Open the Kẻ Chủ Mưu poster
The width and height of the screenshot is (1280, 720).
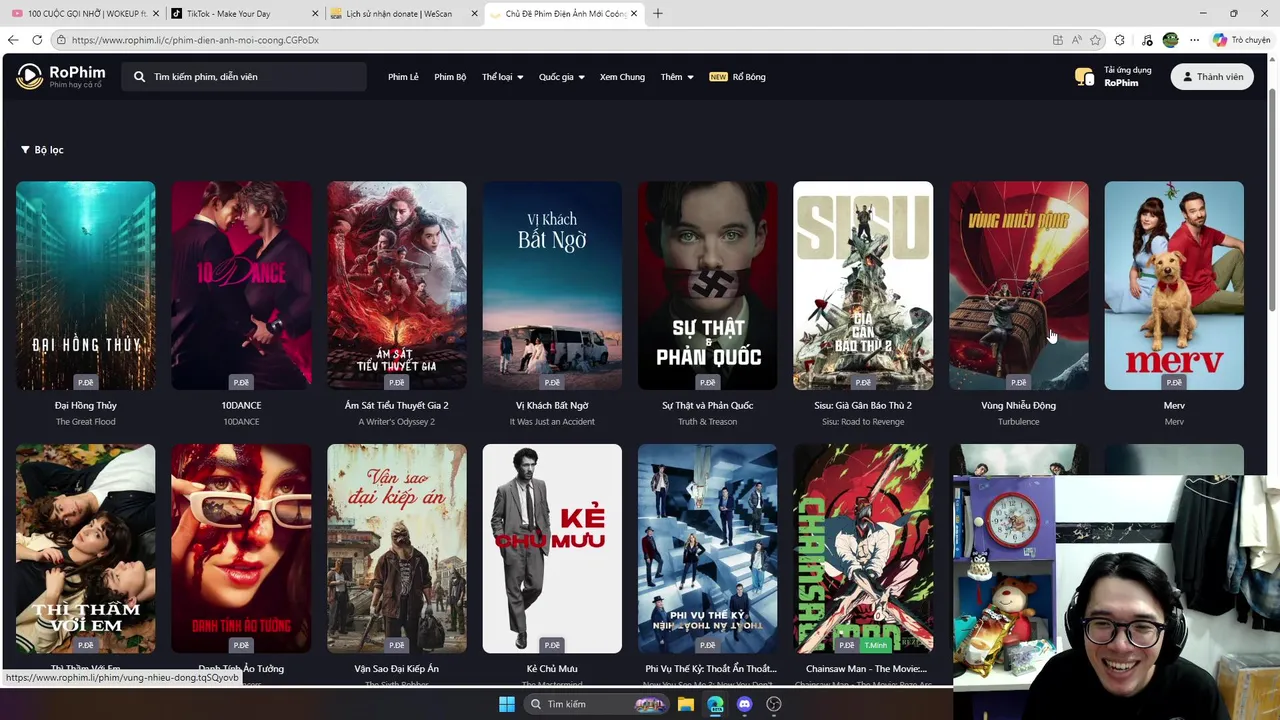click(552, 548)
